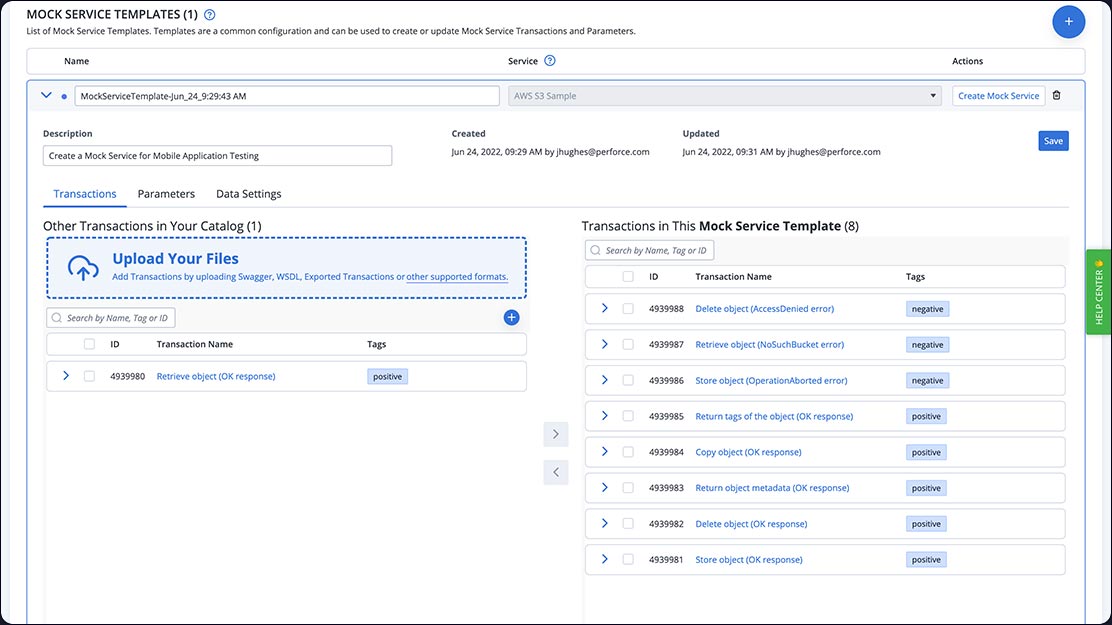Select all catalog transactions header checkbox
The image size is (1112, 625).
pos(89,344)
